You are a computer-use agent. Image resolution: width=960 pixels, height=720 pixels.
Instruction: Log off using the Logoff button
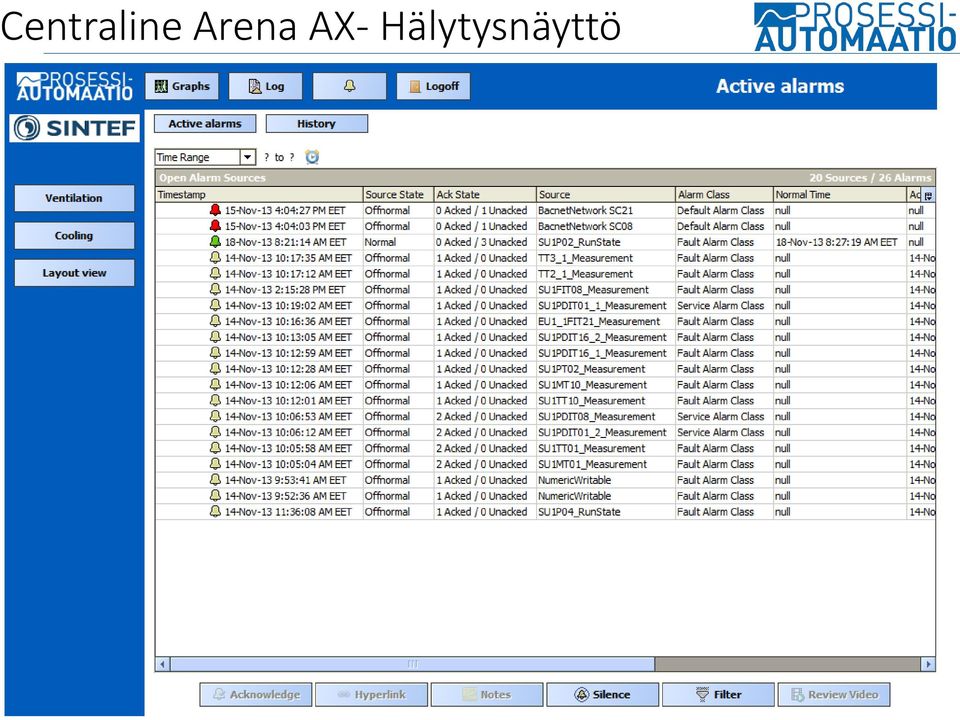click(434, 86)
